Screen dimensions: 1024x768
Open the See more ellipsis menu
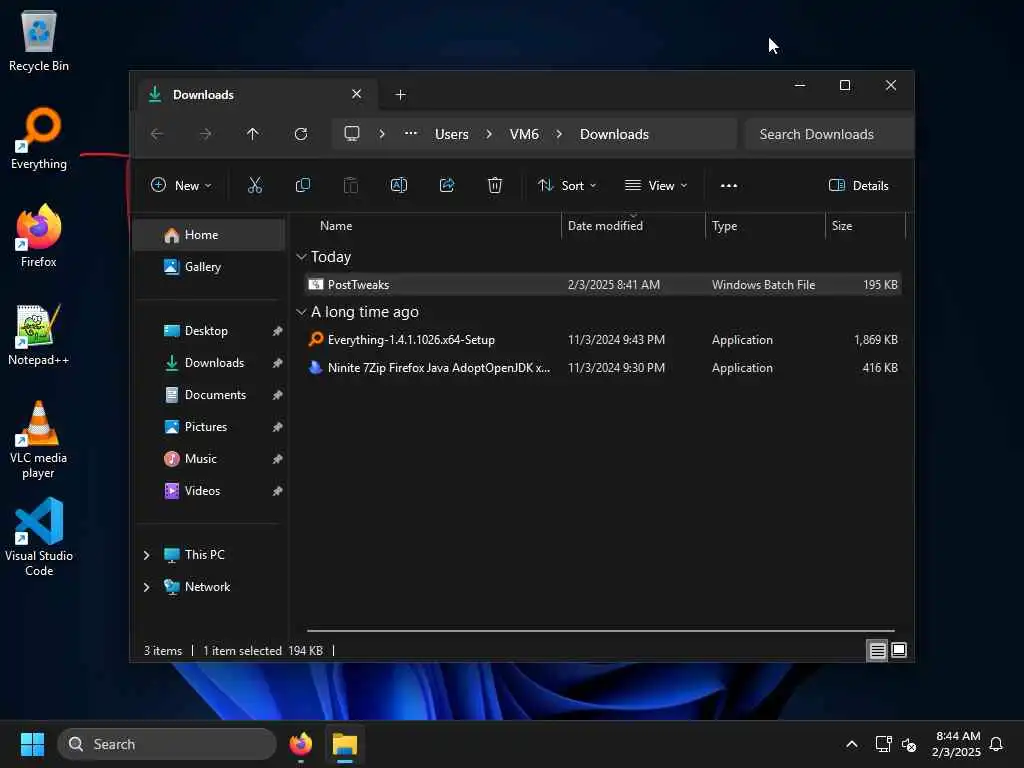729,185
